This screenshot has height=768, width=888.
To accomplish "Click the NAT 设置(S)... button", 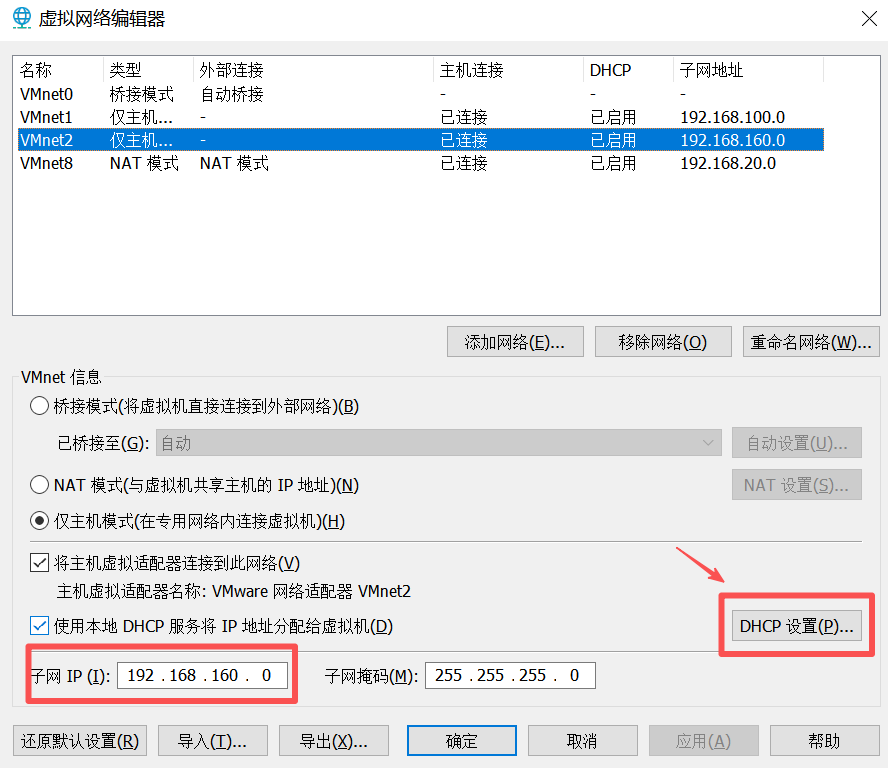I will pos(796,485).
